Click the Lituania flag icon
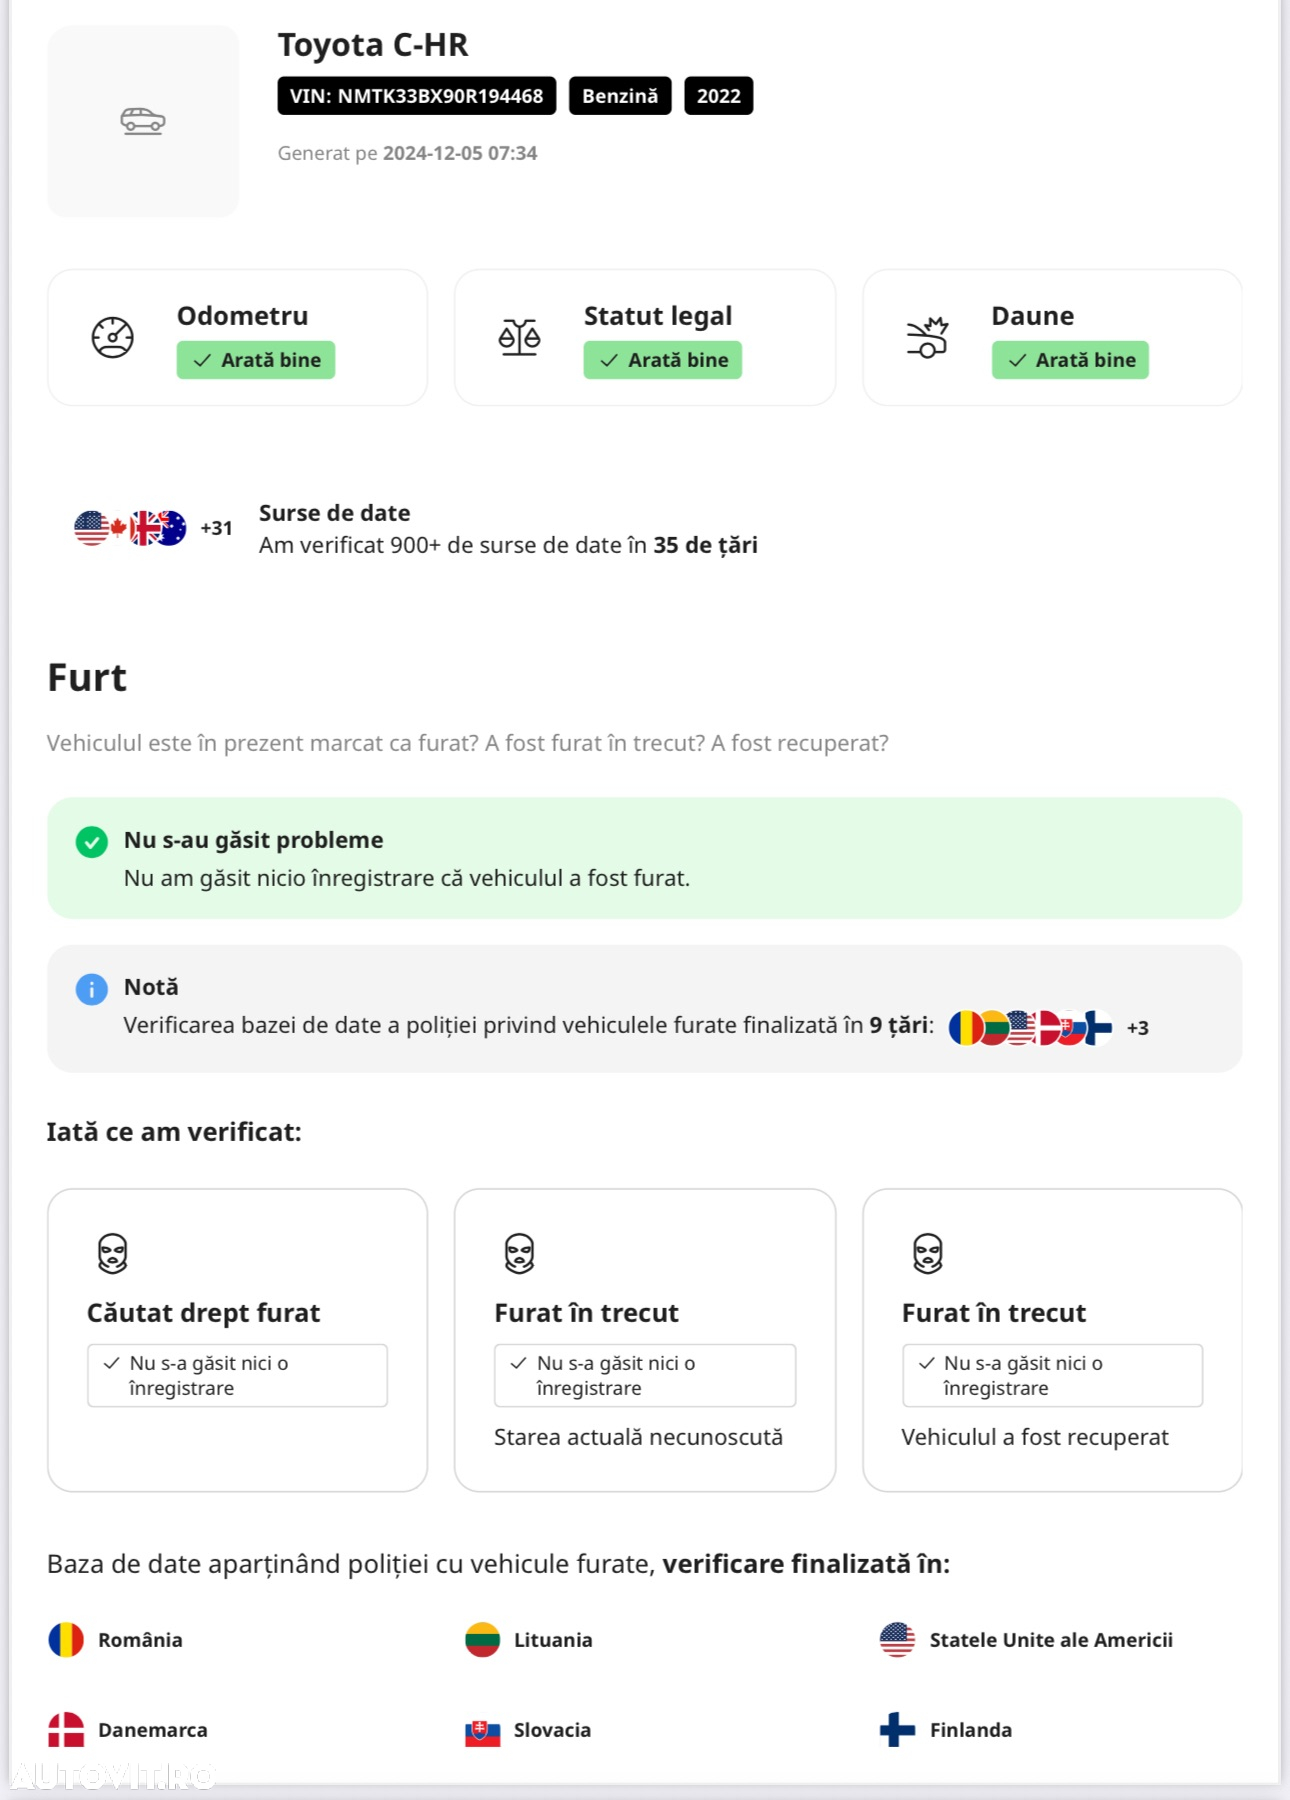 pos(482,1640)
